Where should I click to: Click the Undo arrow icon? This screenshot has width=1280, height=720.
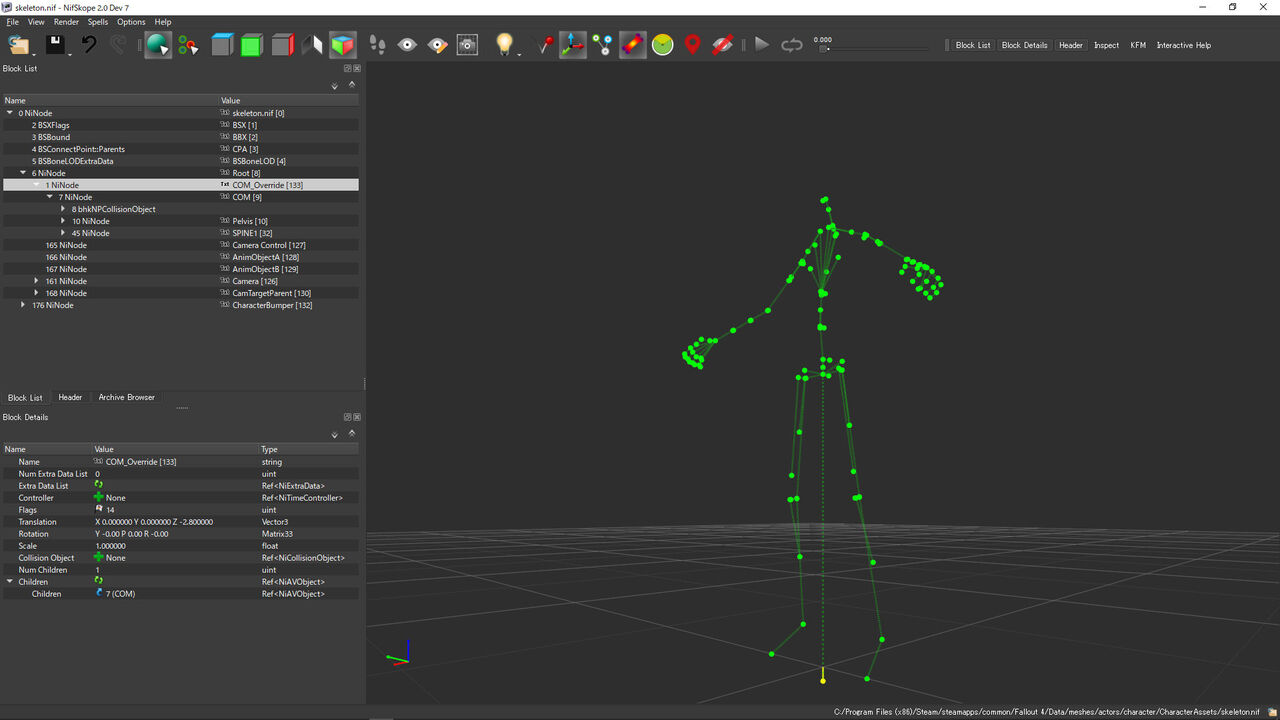(x=89, y=45)
